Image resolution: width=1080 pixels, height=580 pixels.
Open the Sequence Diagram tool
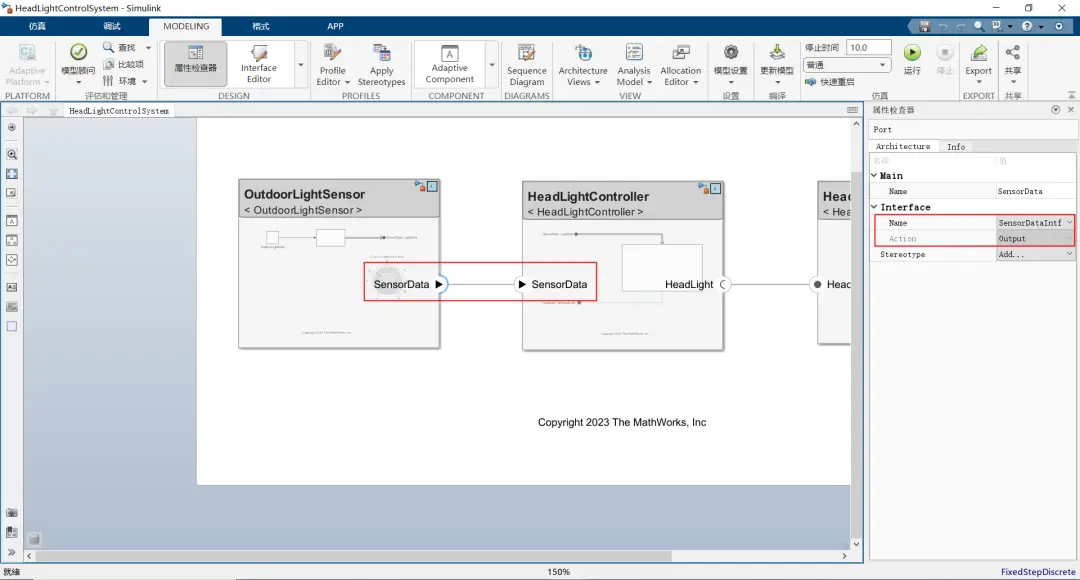coord(527,66)
